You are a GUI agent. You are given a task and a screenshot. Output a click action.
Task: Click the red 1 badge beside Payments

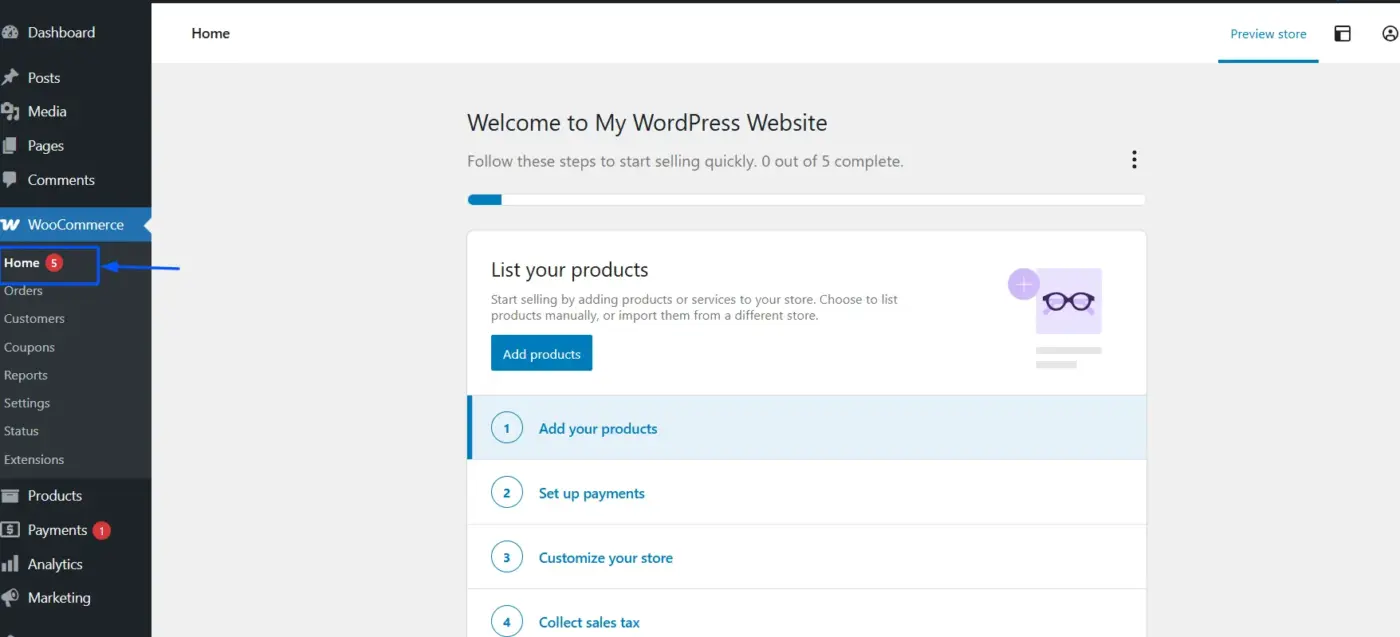(x=101, y=530)
